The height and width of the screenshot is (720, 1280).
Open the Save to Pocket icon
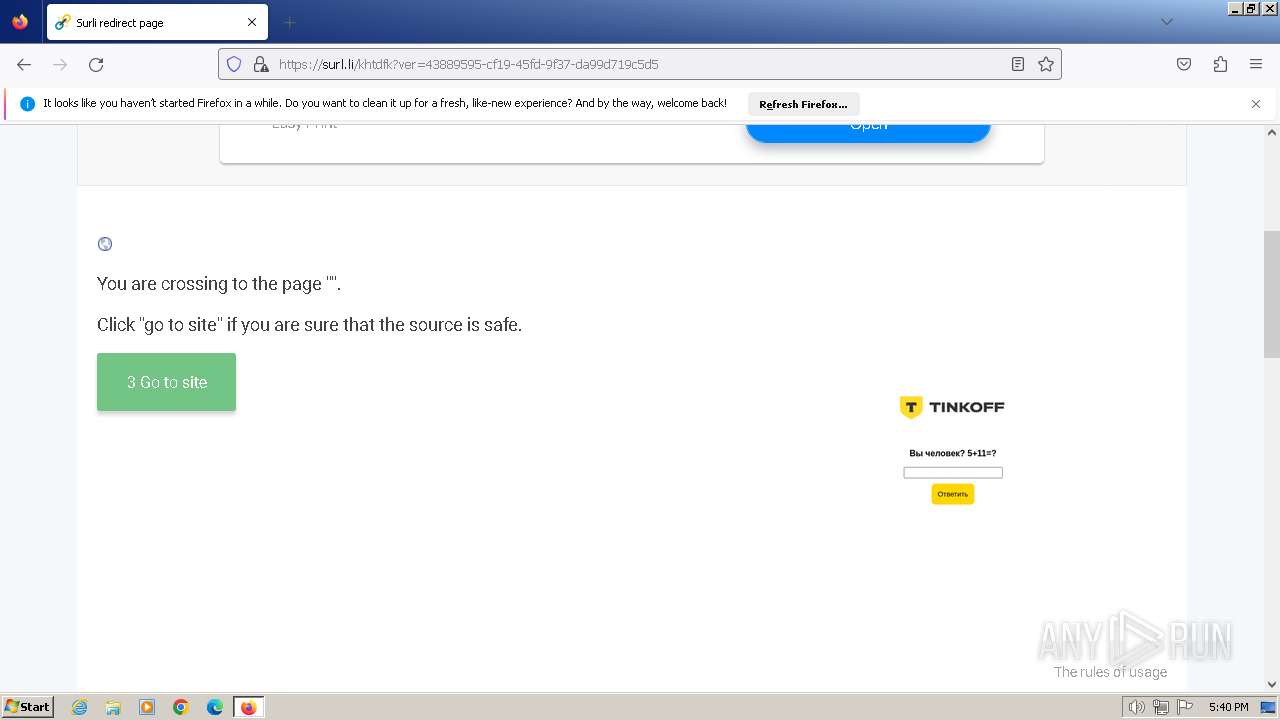point(1184,64)
